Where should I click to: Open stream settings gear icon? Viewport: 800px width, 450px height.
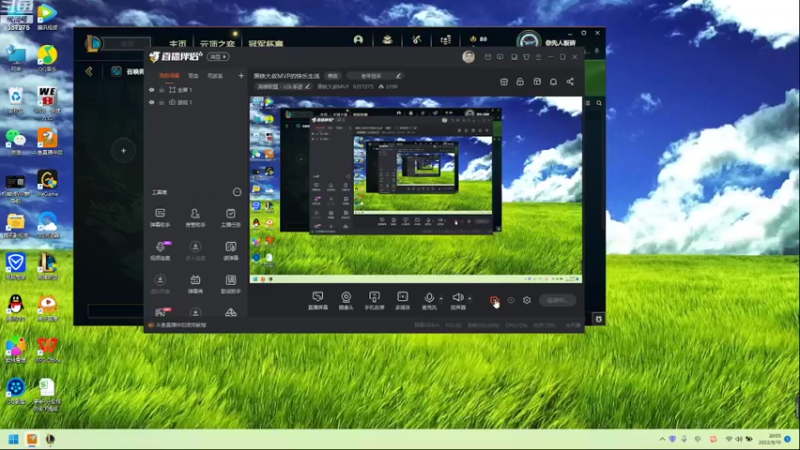[x=527, y=301]
